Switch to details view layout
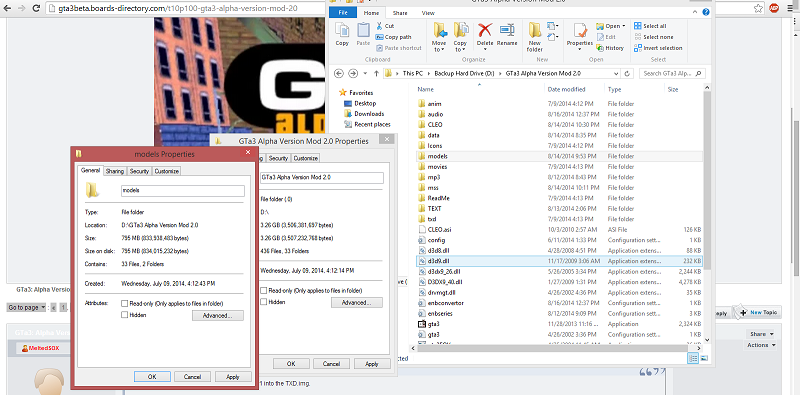Image resolution: width=800 pixels, height=395 pixels. [x=693, y=358]
